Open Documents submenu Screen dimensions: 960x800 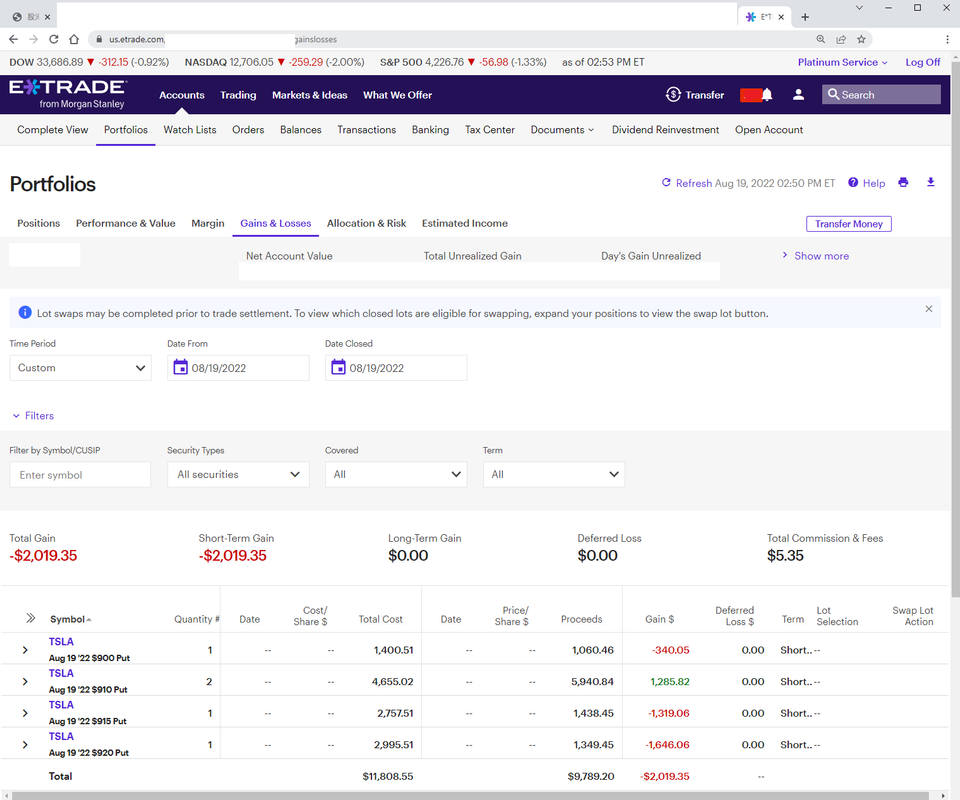click(x=562, y=130)
